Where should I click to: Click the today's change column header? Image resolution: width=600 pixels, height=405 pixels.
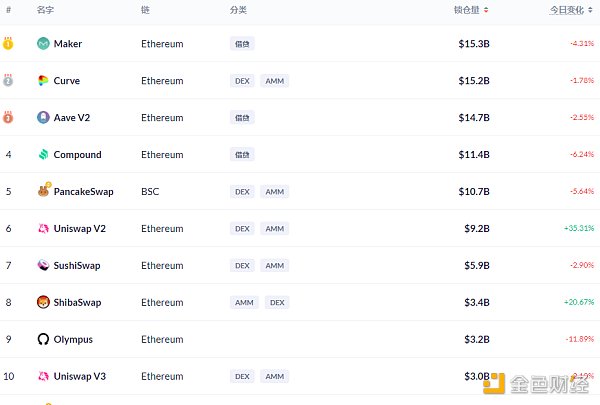567,10
